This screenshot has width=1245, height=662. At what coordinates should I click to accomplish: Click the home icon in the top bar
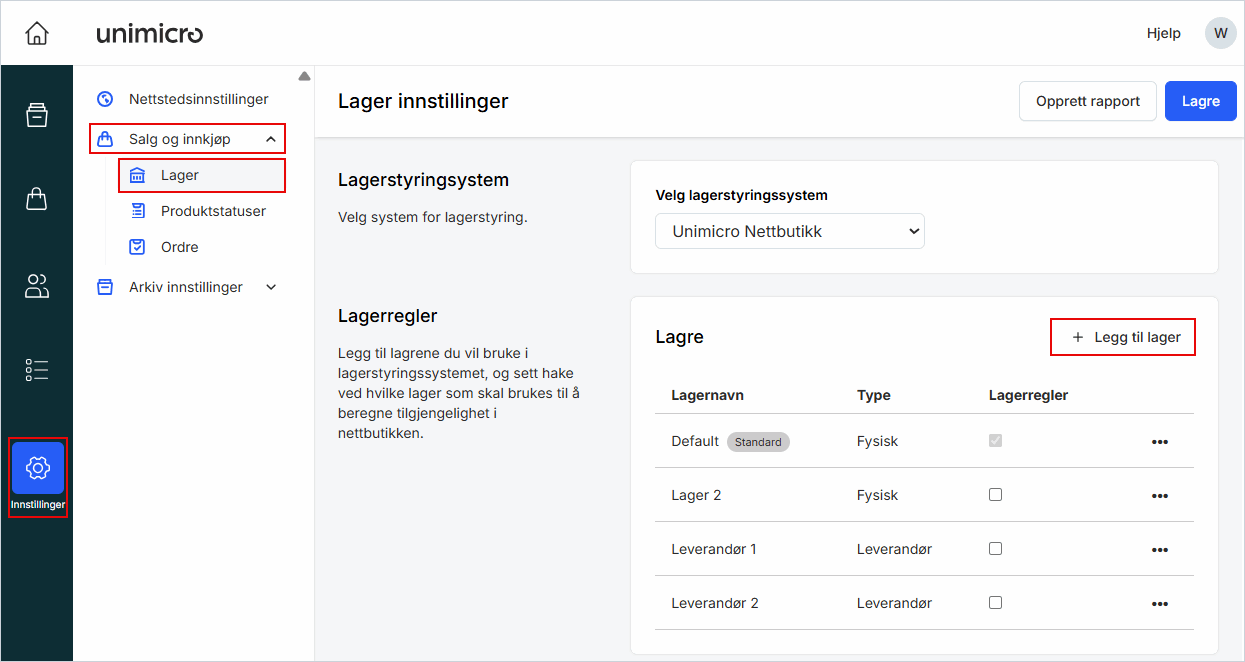point(36,32)
